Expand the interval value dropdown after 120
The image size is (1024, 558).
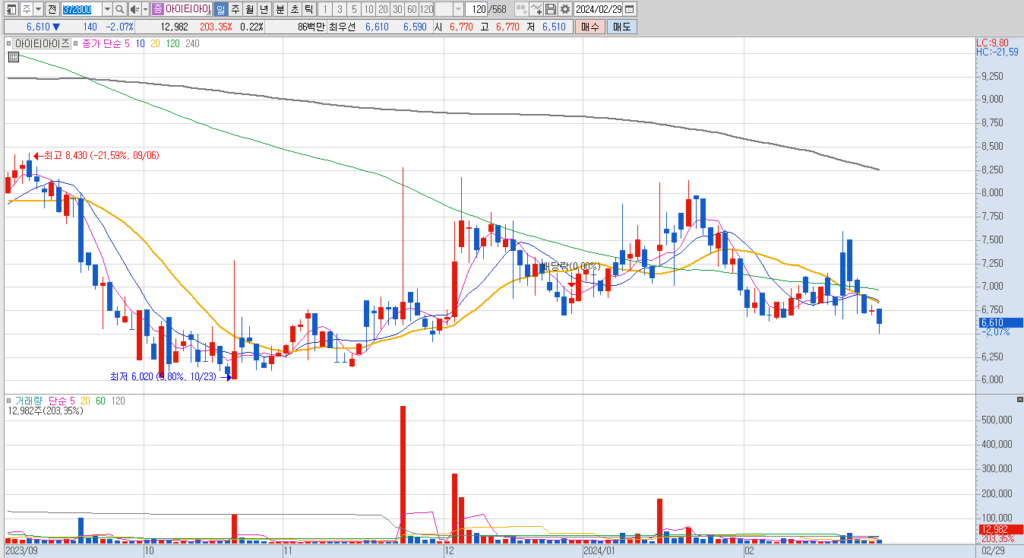click(x=458, y=9)
